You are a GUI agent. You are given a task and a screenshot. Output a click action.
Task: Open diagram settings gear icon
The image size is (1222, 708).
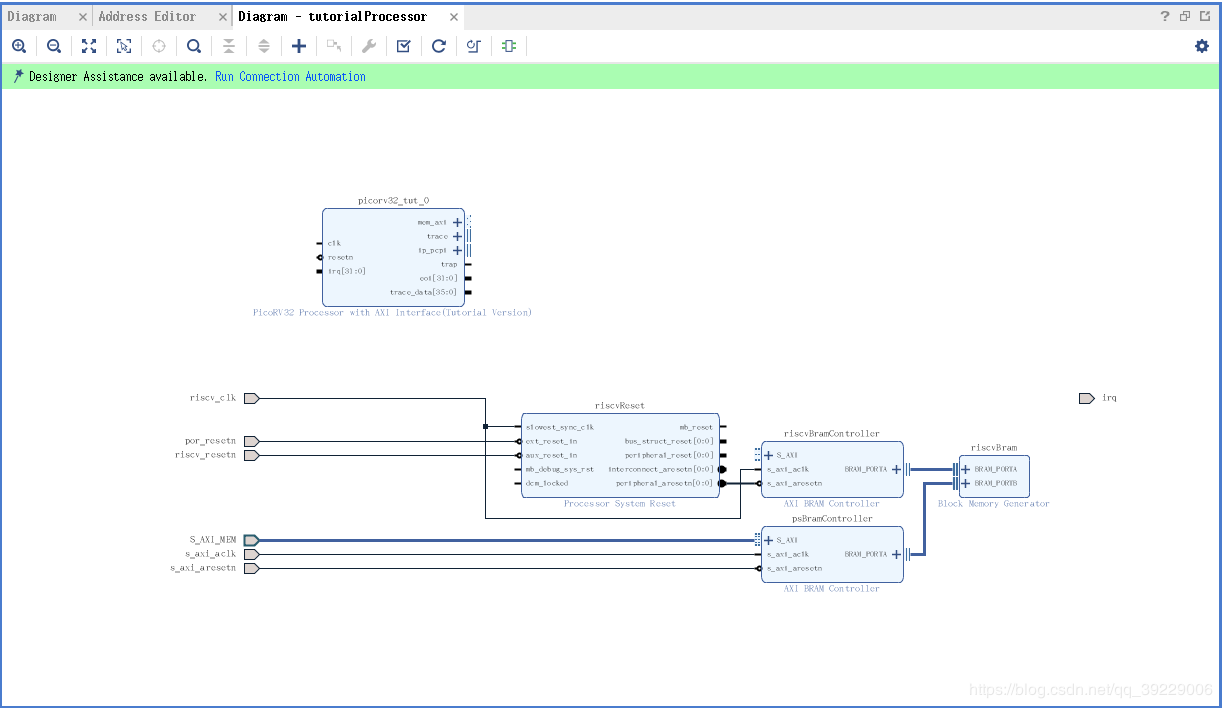[1202, 46]
